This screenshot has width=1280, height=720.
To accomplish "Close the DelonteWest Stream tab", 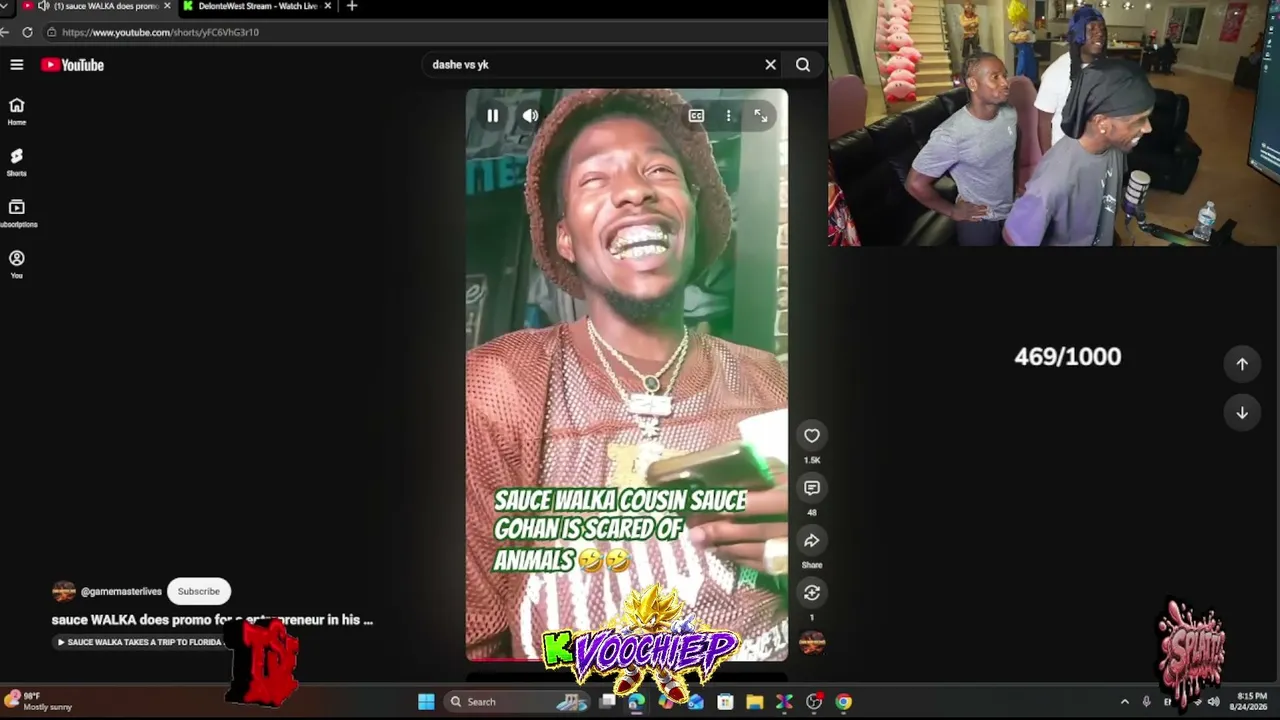I will [327, 6].
